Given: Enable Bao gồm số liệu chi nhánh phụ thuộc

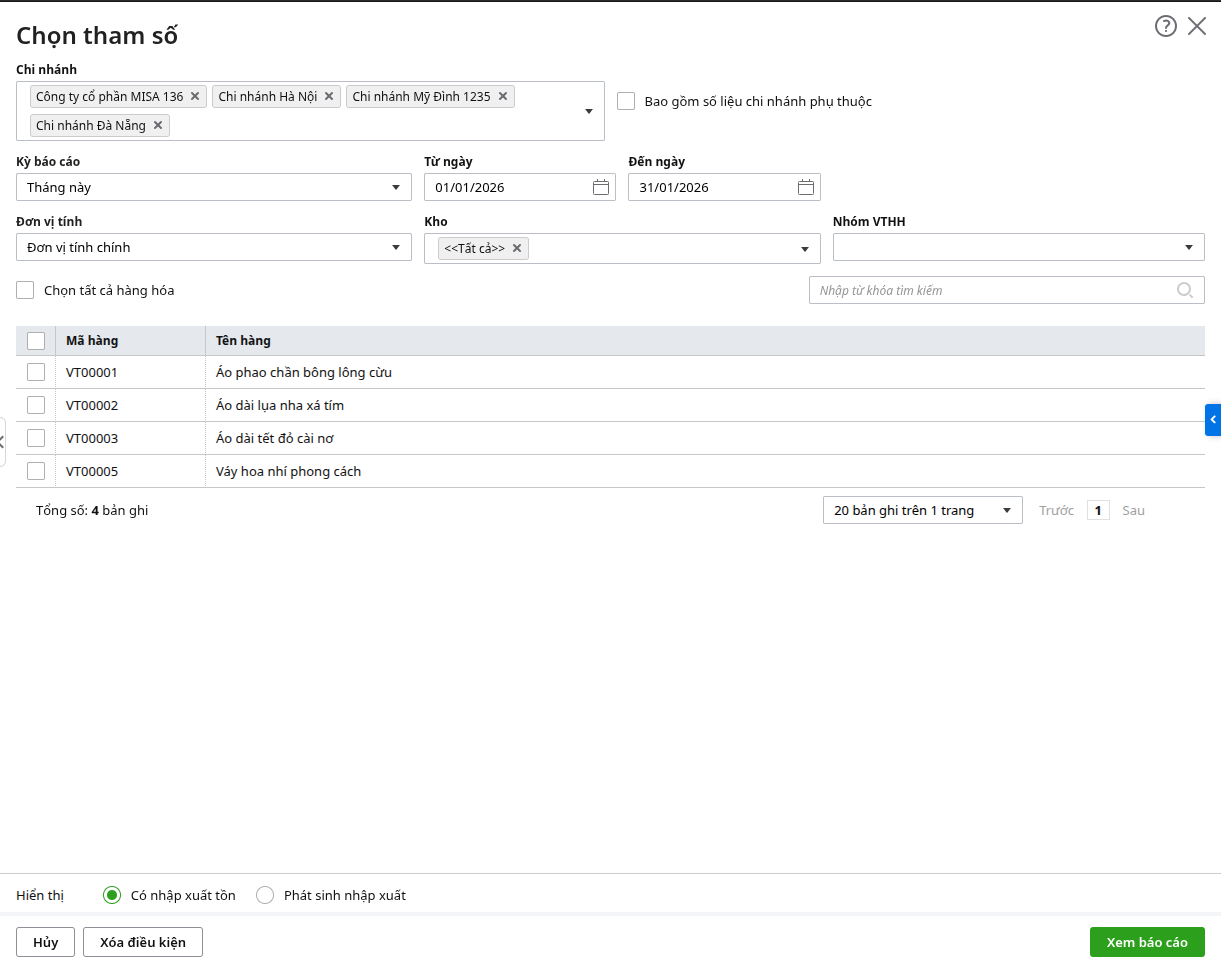Looking at the screenshot, I should (626, 101).
